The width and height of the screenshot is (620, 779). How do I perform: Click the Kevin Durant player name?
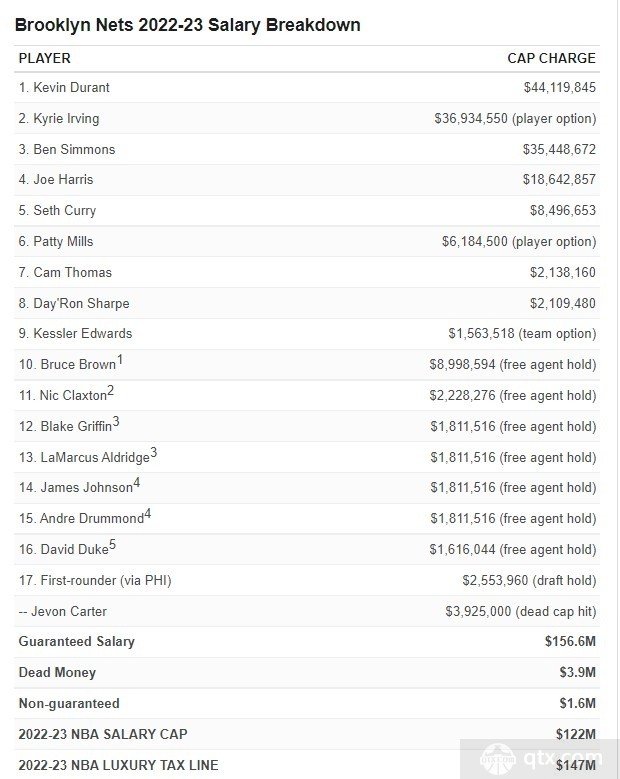[71, 87]
